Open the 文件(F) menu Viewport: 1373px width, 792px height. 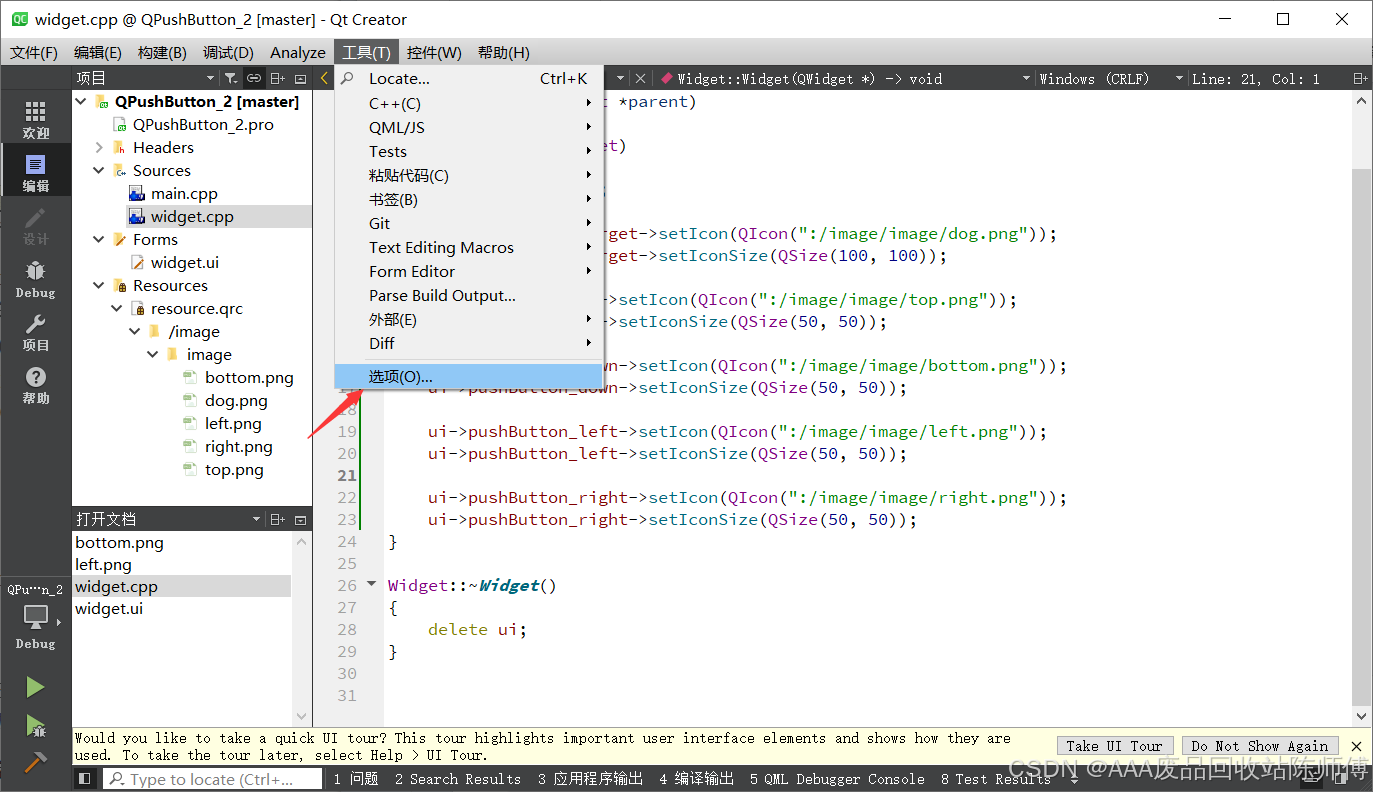[x=34, y=52]
